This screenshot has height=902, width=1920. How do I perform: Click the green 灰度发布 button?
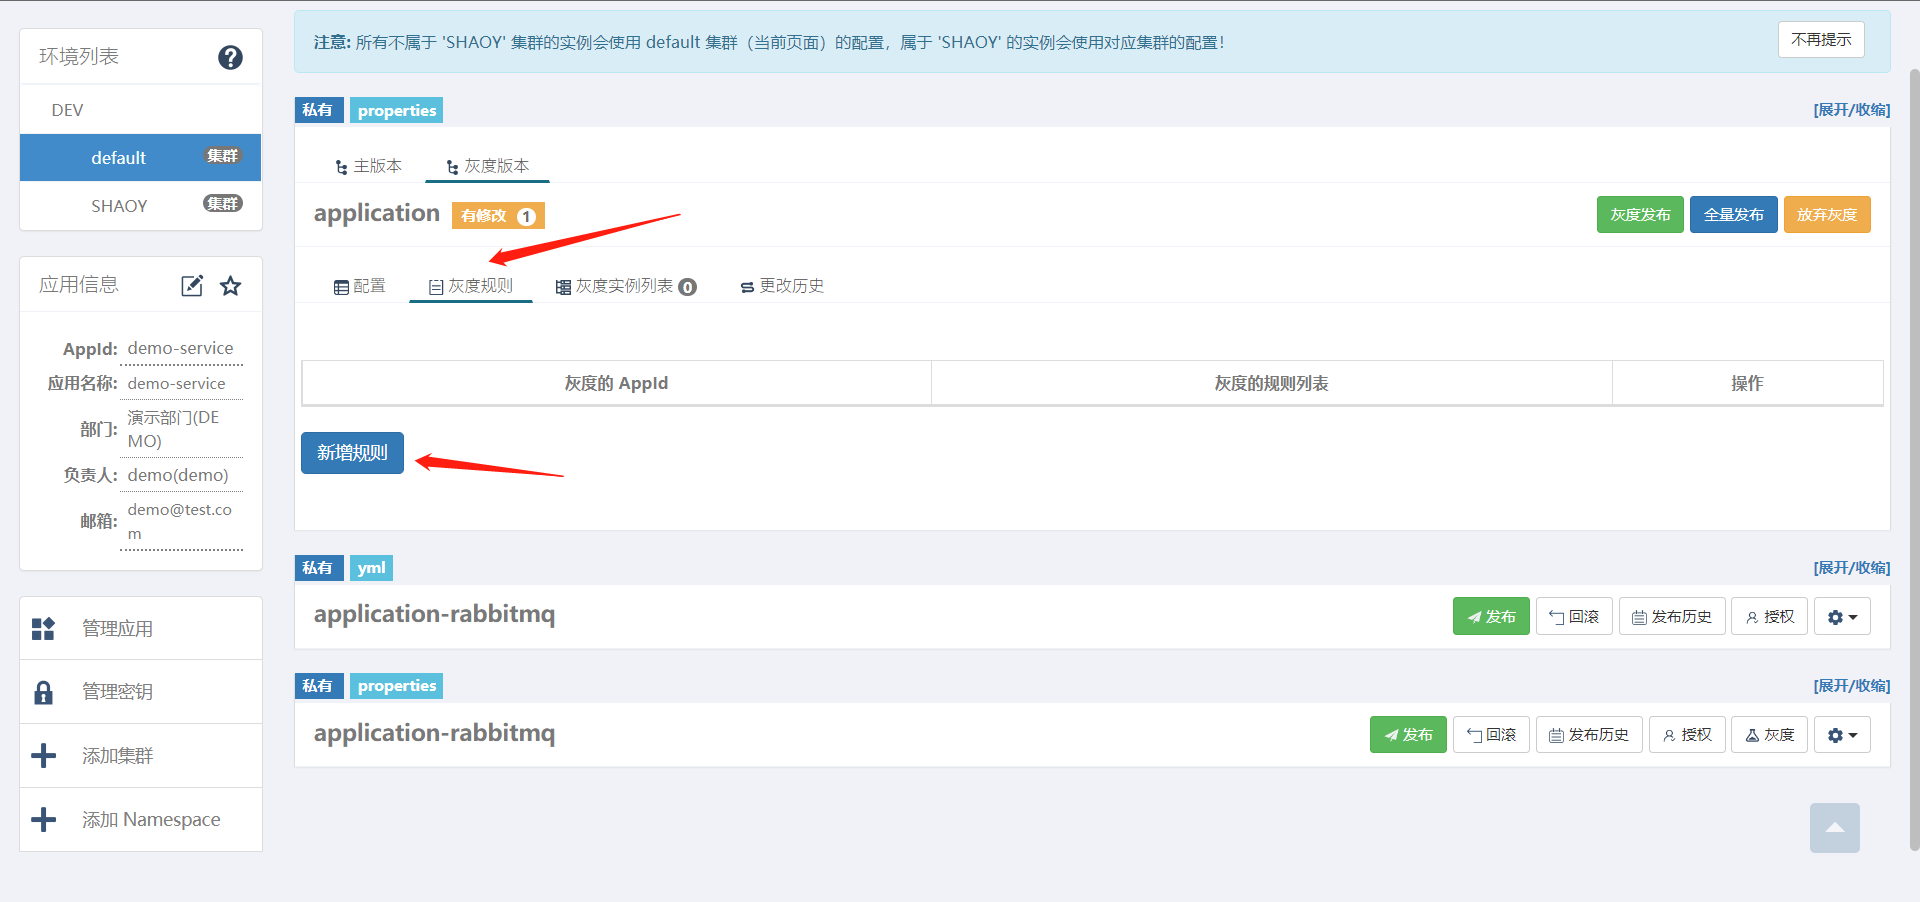[x=1640, y=215]
